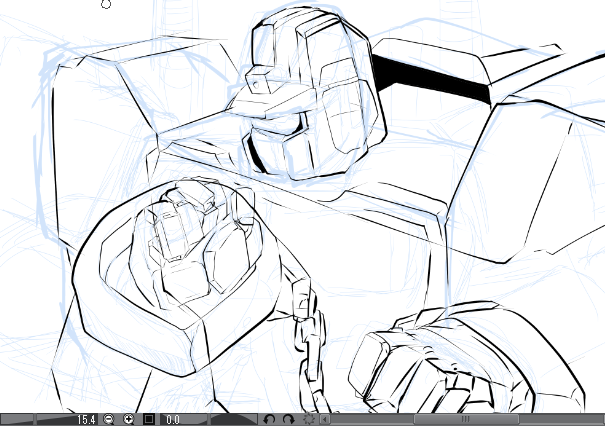Screen dimensions: 605x426
Task: Click the reset rotation gear-like icon
Action: [x=308, y=419]
